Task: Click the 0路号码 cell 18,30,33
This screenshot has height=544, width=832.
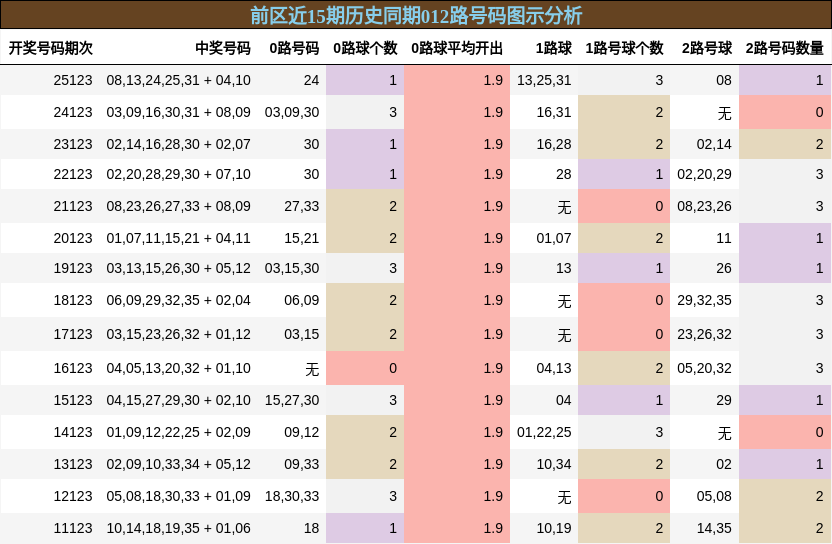Action: (x=292, y=496)
